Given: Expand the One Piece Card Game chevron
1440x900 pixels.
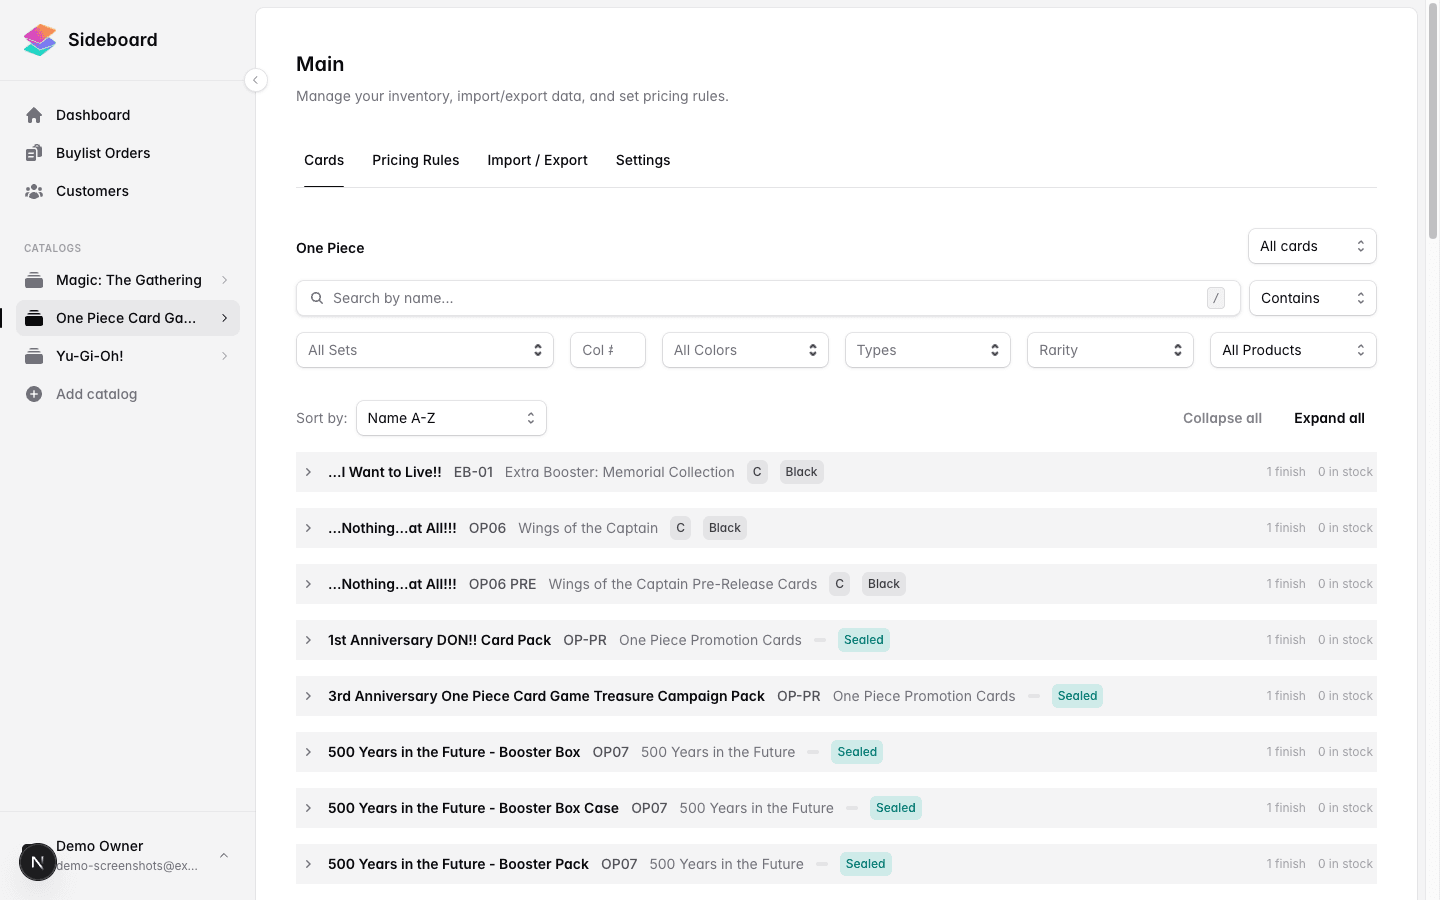Looking at the screenshot, I should click(224, 318).
